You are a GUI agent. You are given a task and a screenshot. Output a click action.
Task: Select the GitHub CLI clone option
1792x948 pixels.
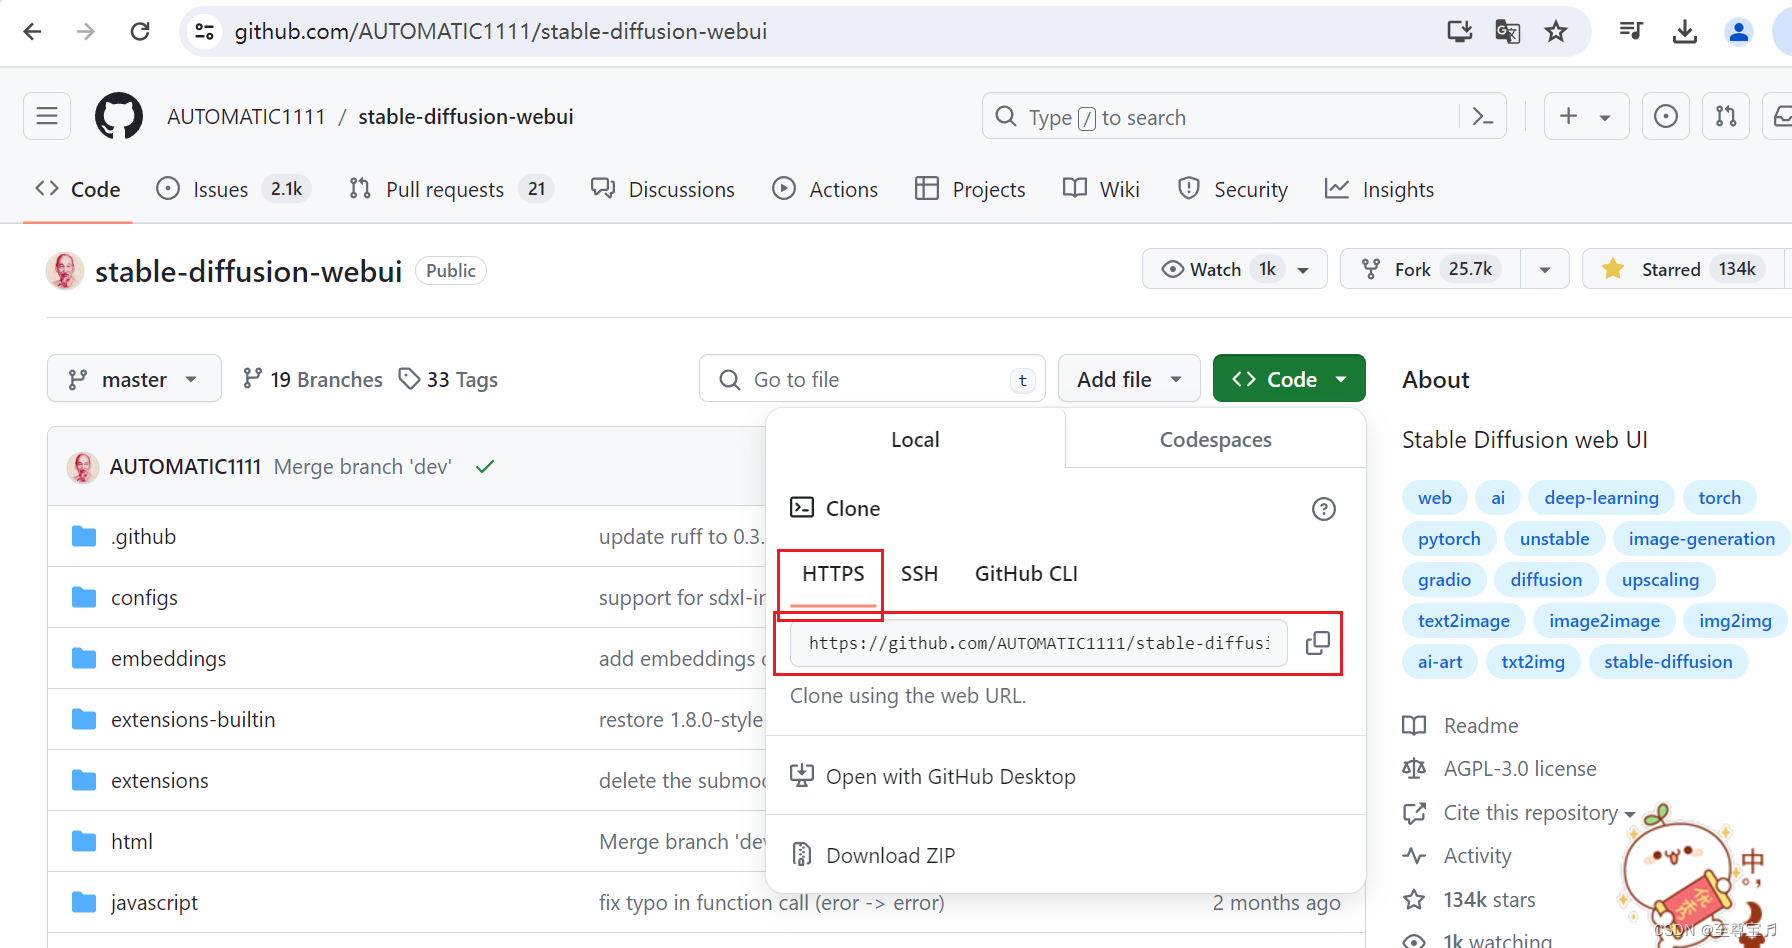click(1026, 574)
